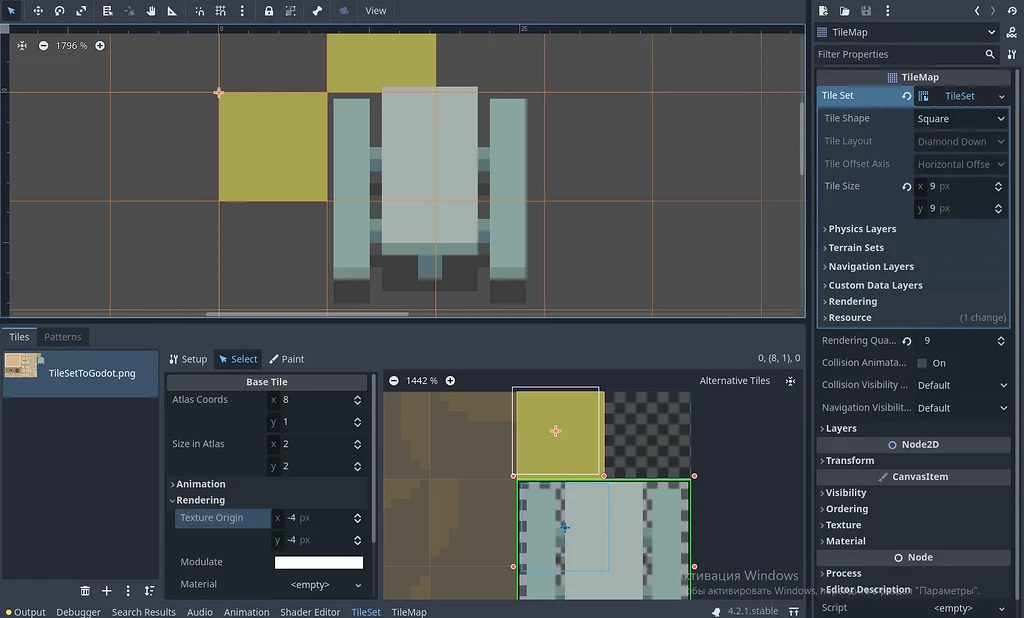Open the Inspector object history list
The height and width of the screenshot is (618, 1024).
point(1012,10)
